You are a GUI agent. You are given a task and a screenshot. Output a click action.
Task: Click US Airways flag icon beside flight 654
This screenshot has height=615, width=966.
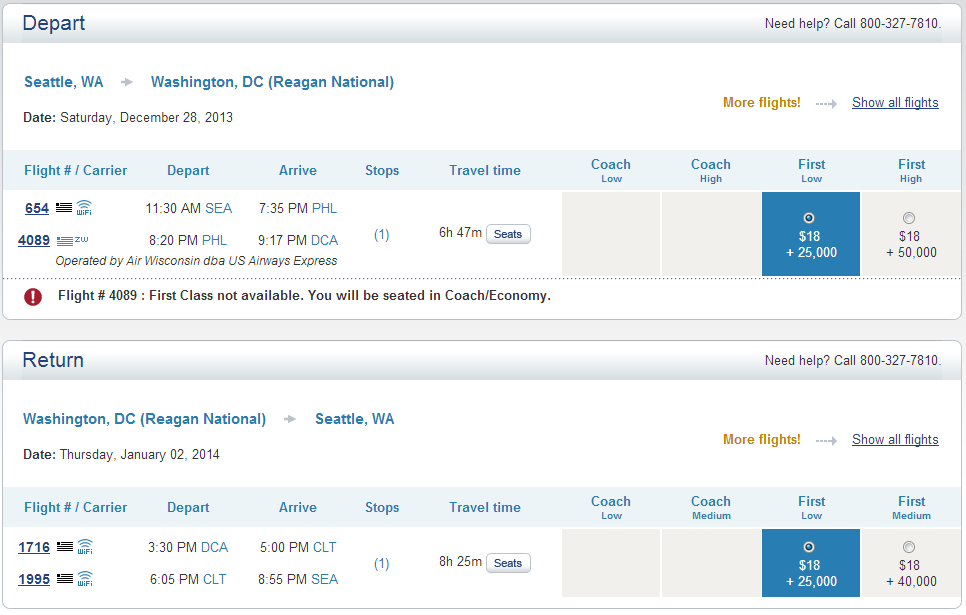tap(64, 208)
